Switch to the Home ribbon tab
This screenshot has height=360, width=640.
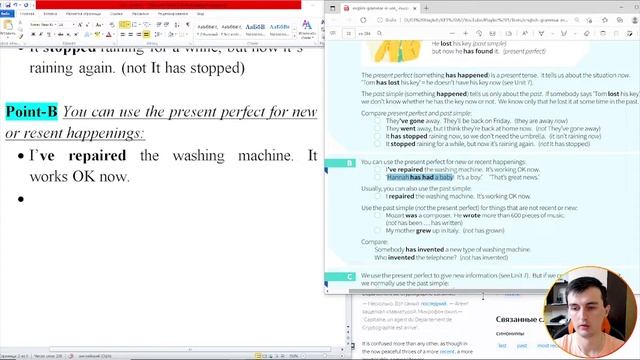coord(27,13)
